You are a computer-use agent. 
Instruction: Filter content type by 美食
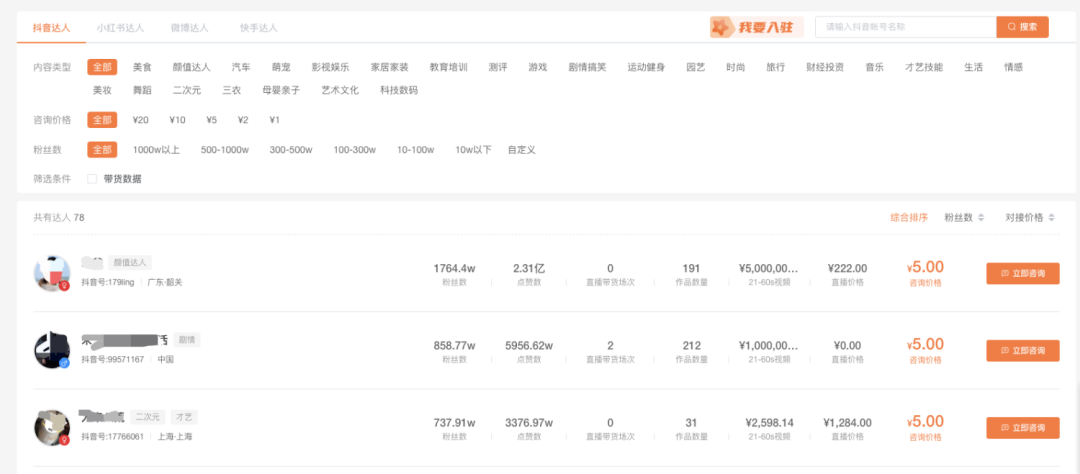pos(142,68)
